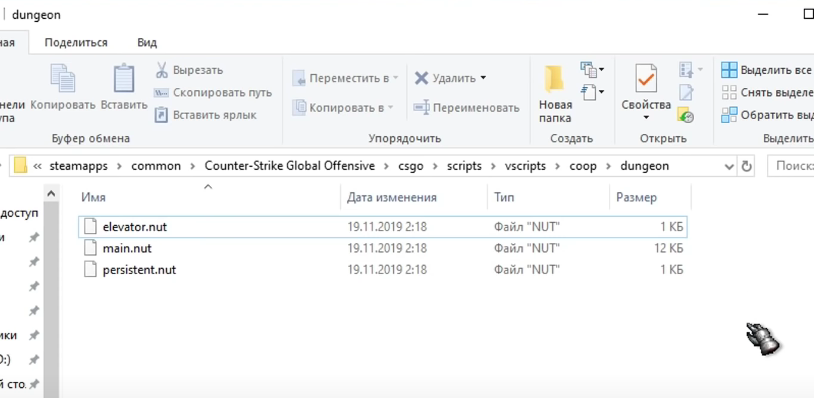
Task: Navigate to vscripts breadcrumb segment
Action: [525, 166]
